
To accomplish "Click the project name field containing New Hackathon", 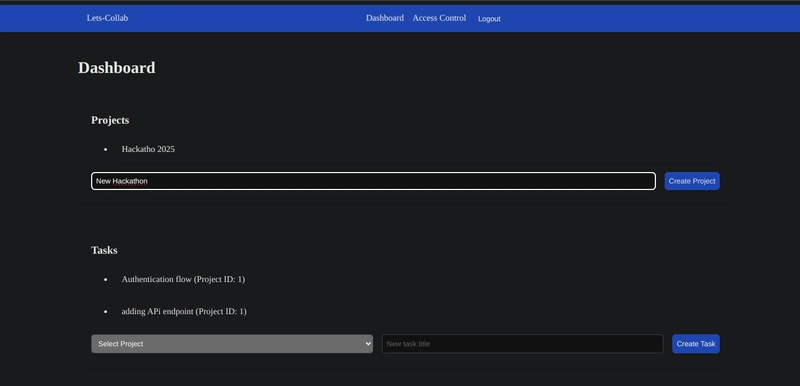I will pos(373,181).
